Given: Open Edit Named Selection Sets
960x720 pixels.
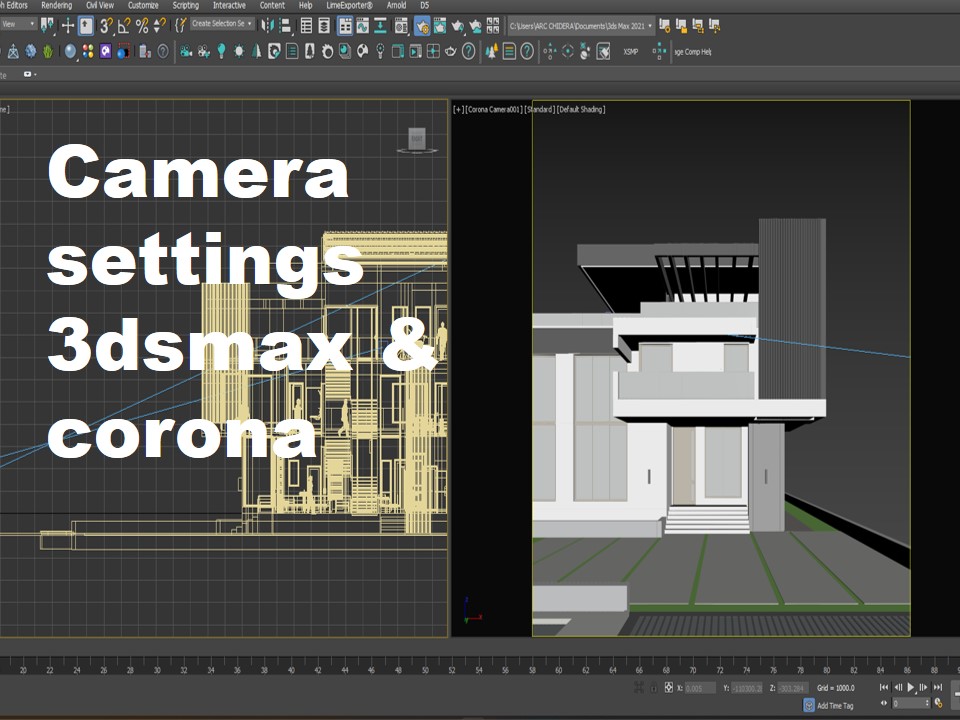Looking at the screenshot, I should (x=181, y=25).
